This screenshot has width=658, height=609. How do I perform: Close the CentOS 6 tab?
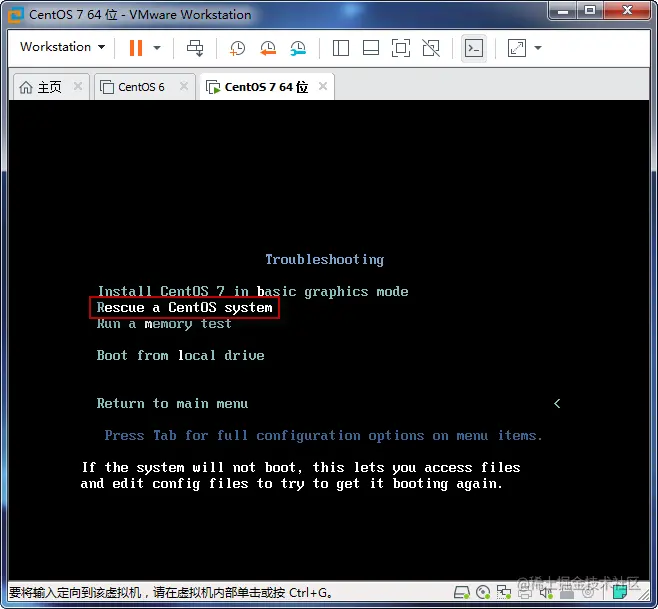pyautogui.click(x=184, y=86)
